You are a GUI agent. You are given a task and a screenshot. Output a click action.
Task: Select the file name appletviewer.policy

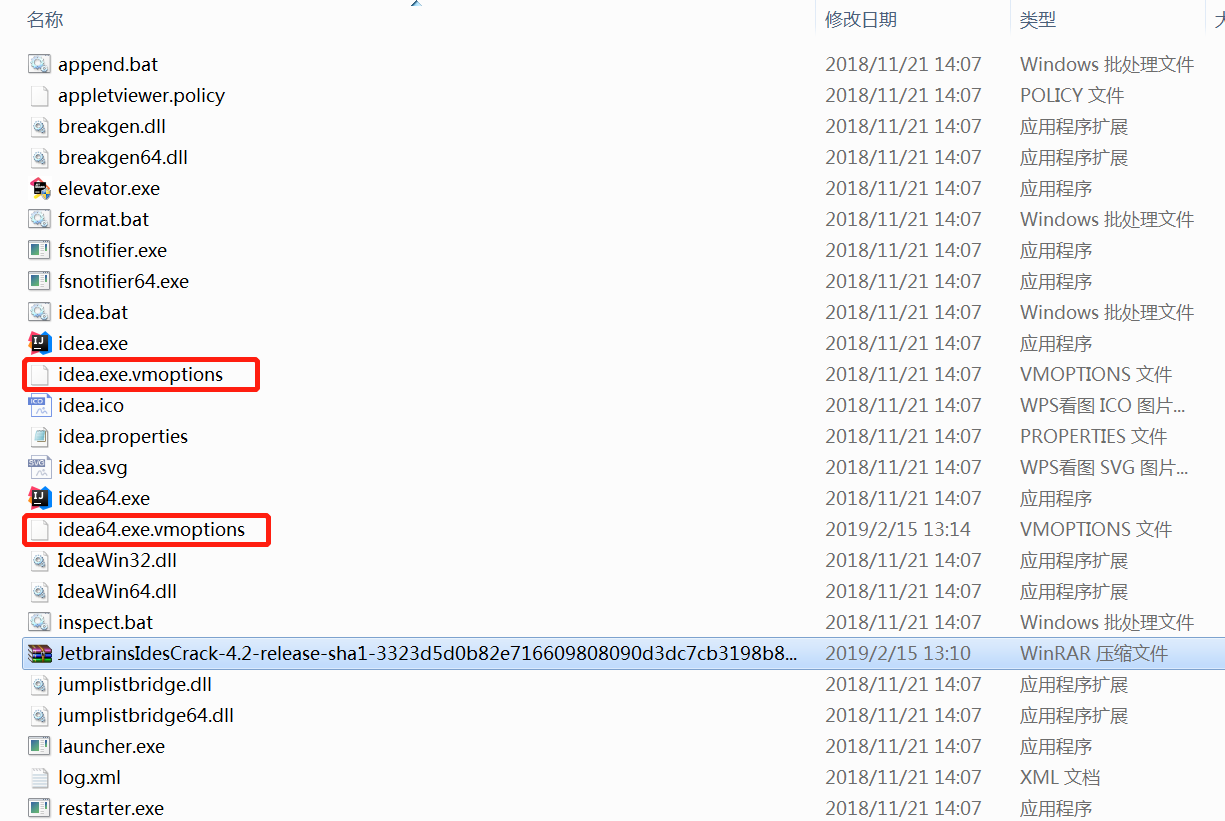(x=141, y=95)
